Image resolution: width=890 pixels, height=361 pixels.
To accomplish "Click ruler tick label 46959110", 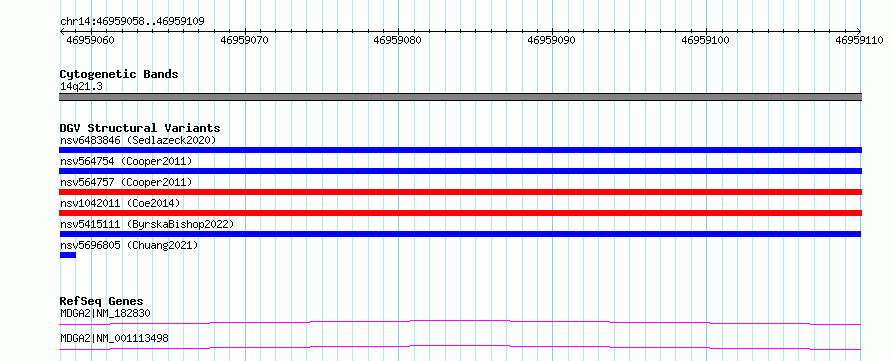I will point(859,40).
